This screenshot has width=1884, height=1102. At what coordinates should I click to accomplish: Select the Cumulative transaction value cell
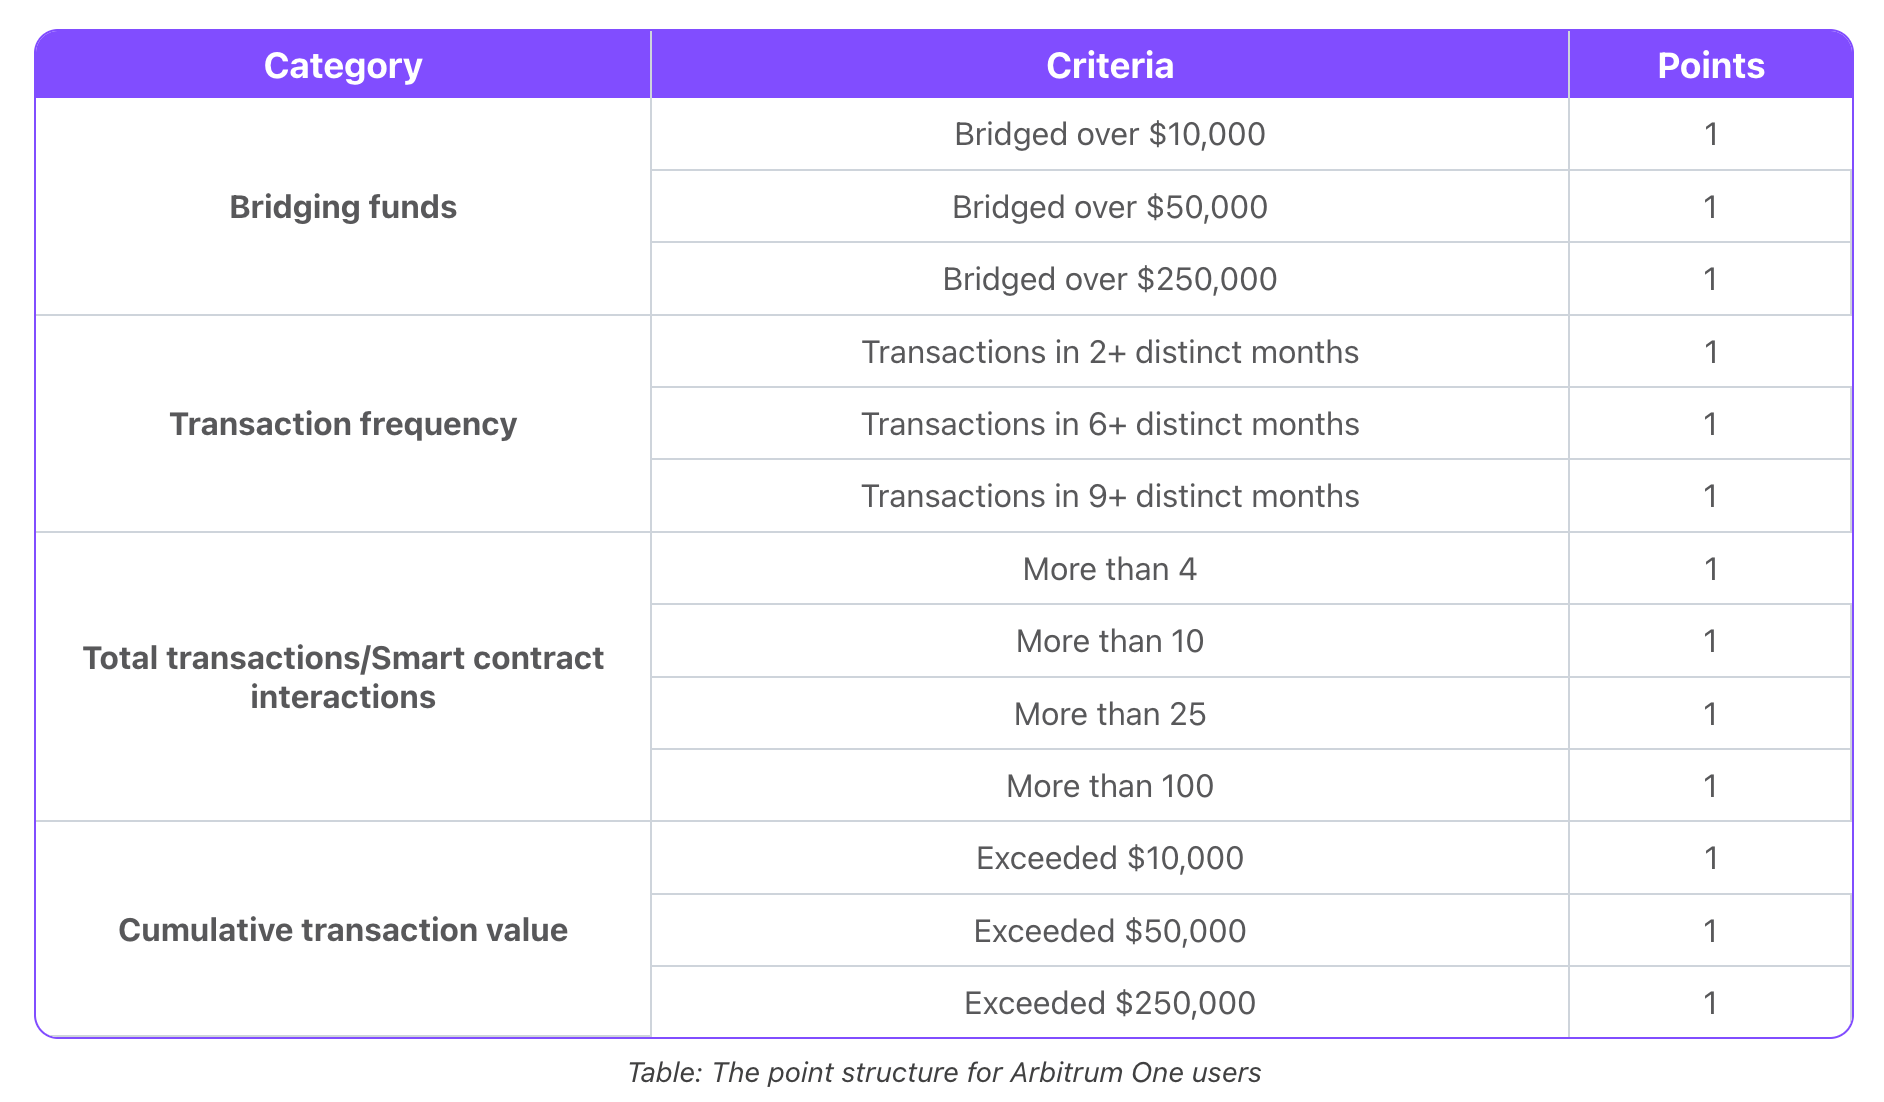point(342,930)
